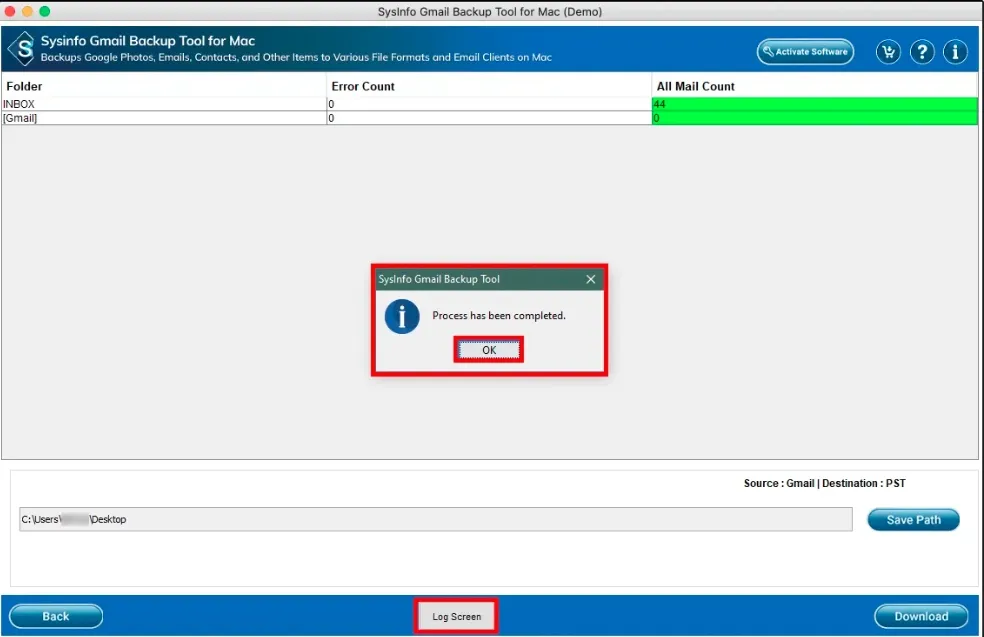Confirm the dialog with OK
The height and width of the screenshot is (637, 984).
click(488, 350)
